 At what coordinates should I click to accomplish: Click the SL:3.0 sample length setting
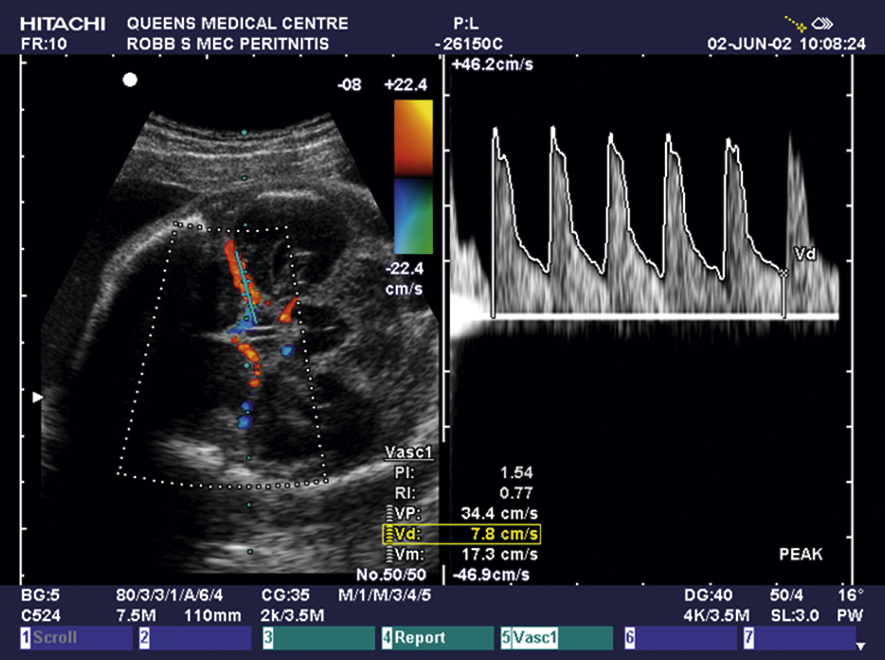pyautogui.click(x=795, y=615)
